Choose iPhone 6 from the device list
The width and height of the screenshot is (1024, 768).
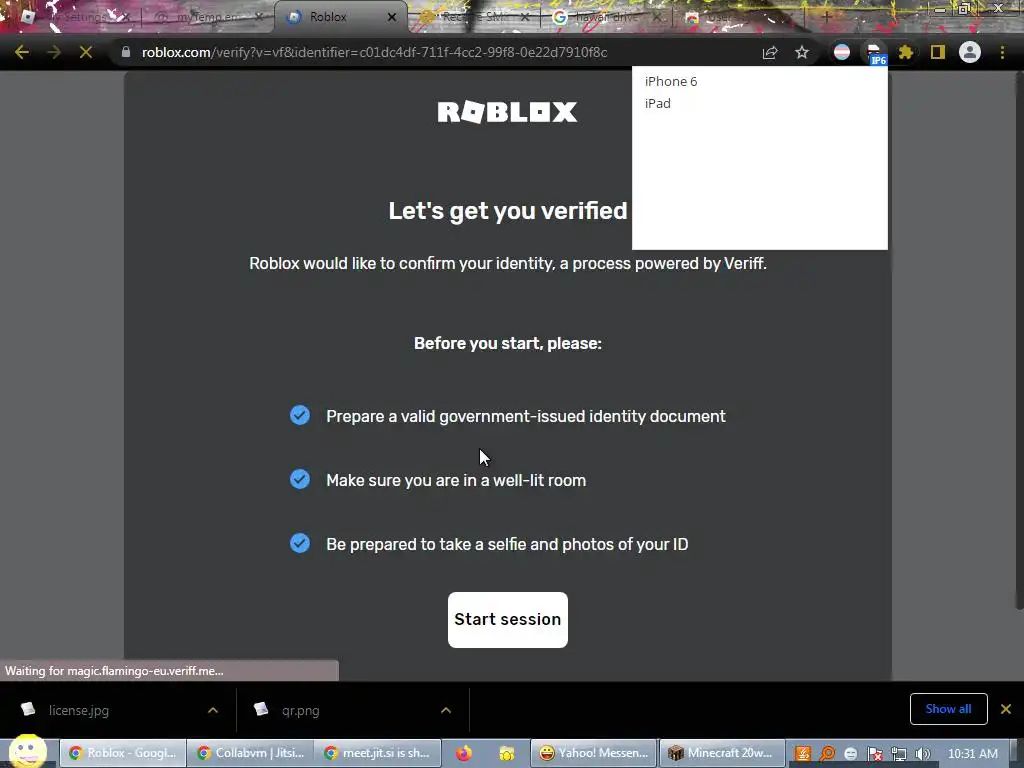(x=671, y=82)
